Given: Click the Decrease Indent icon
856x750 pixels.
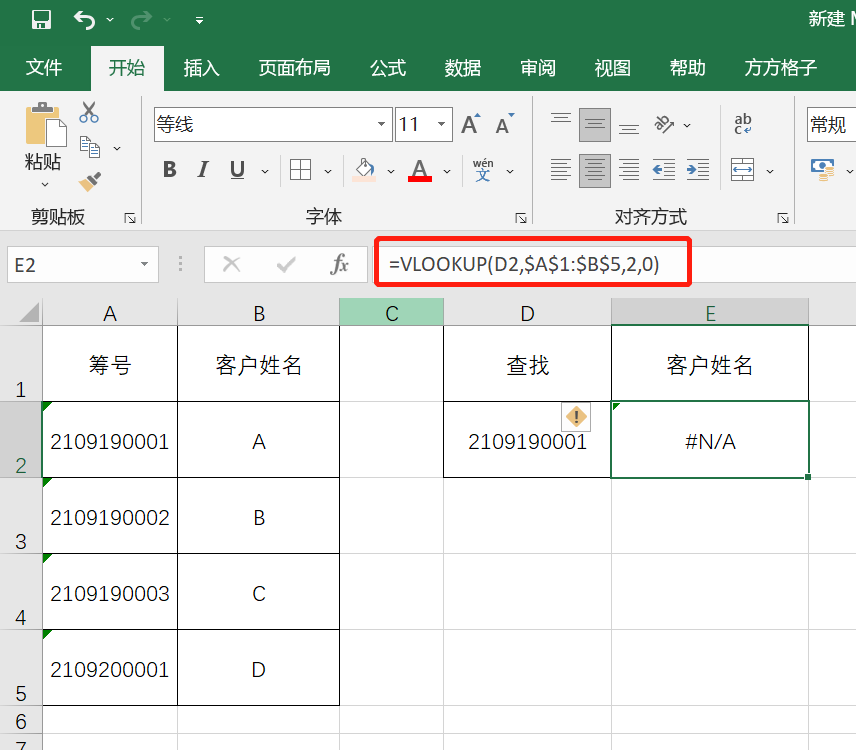Looking at the screenshot, I should tap(663, 169).
